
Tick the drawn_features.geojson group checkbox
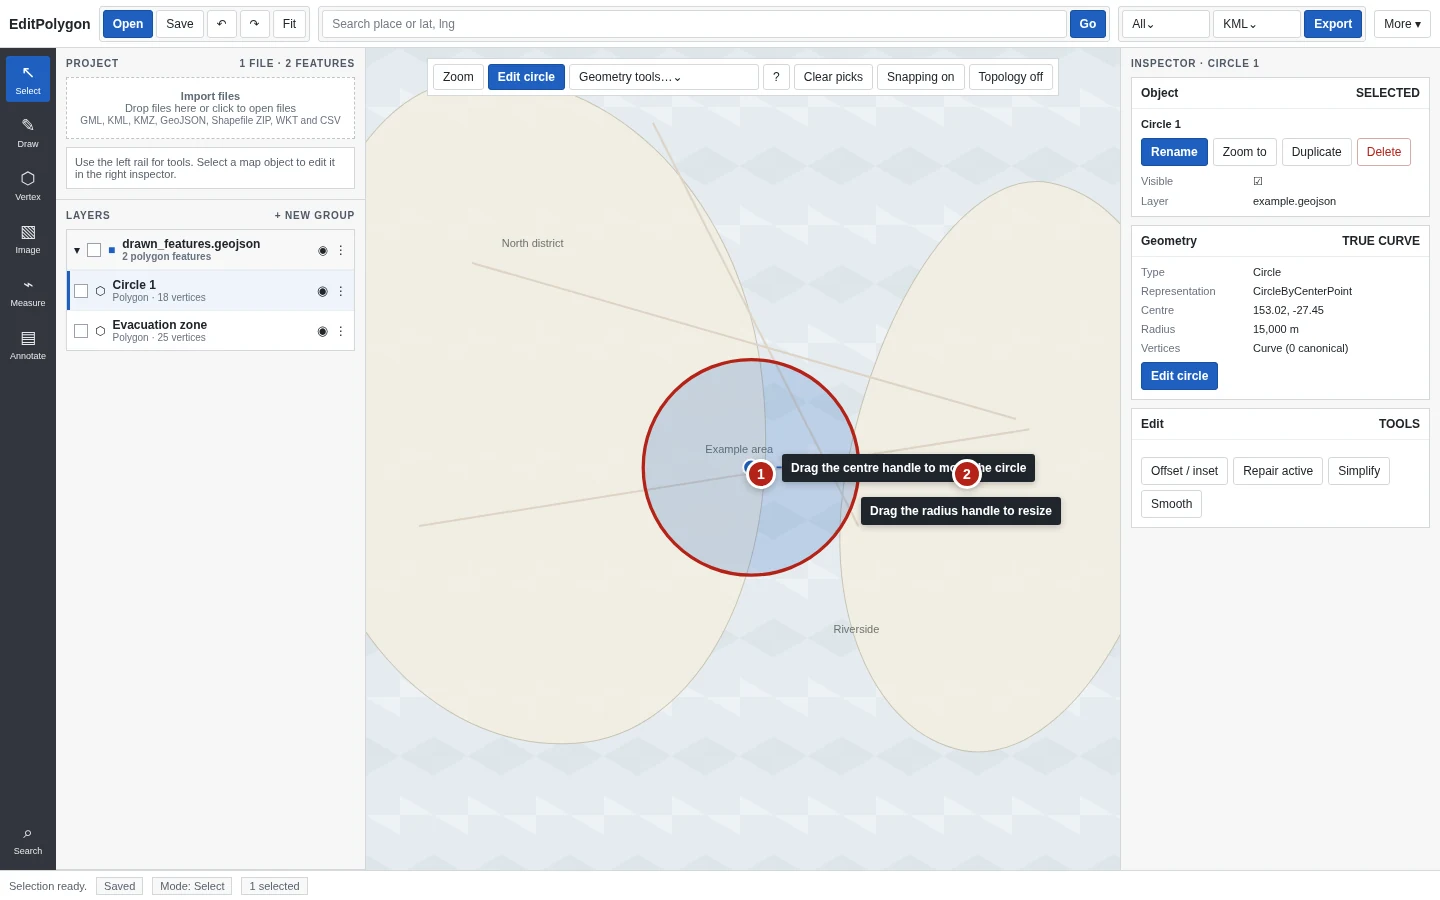click(94, 250)
